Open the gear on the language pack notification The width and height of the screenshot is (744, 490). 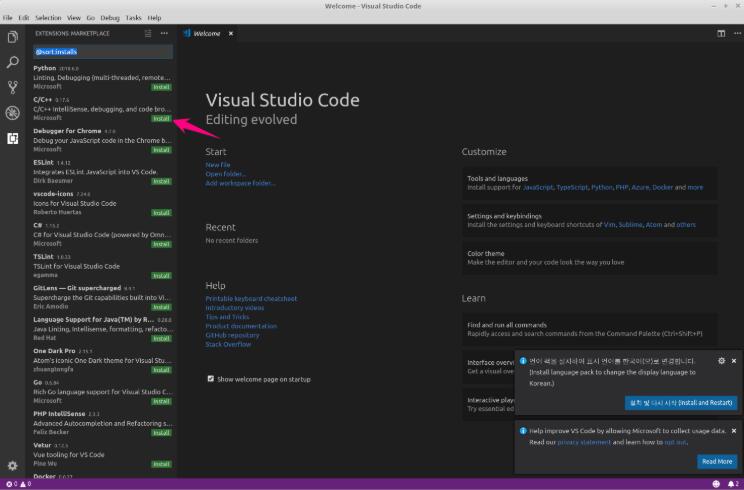click(721, 361)
